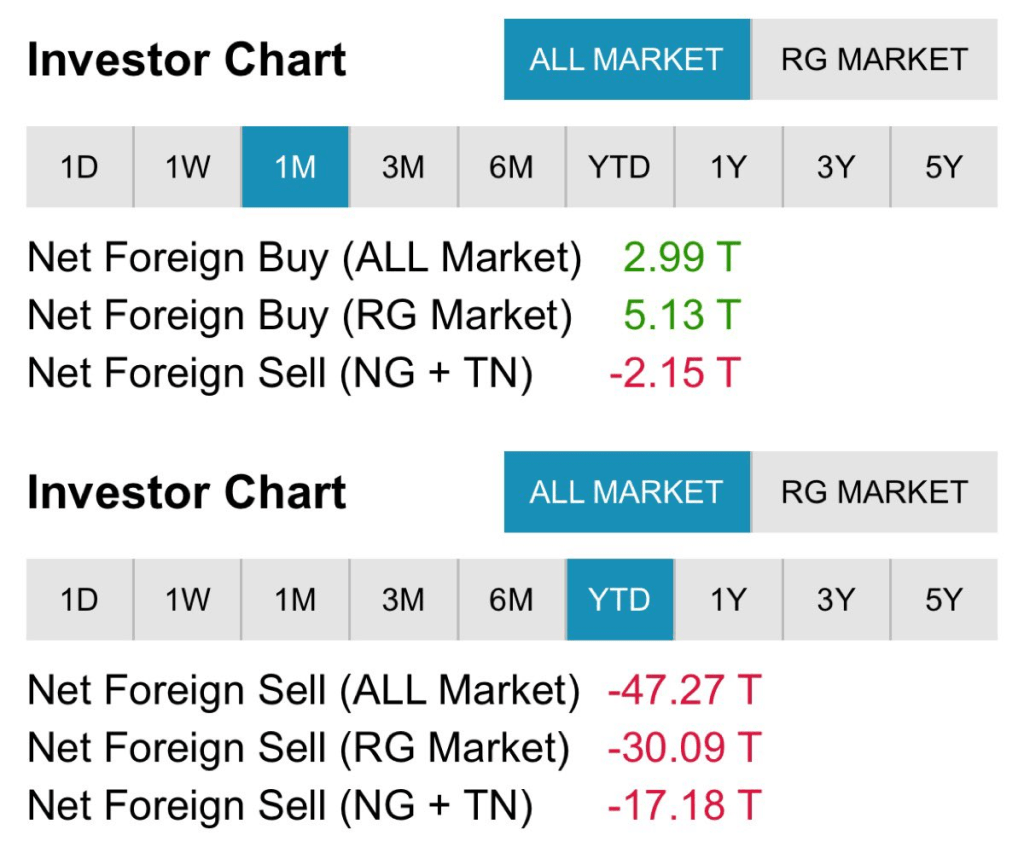Screen dimensions: 1024x847
Task: Choose 1Y range in bottom chart
Action: tap(728, 599)
